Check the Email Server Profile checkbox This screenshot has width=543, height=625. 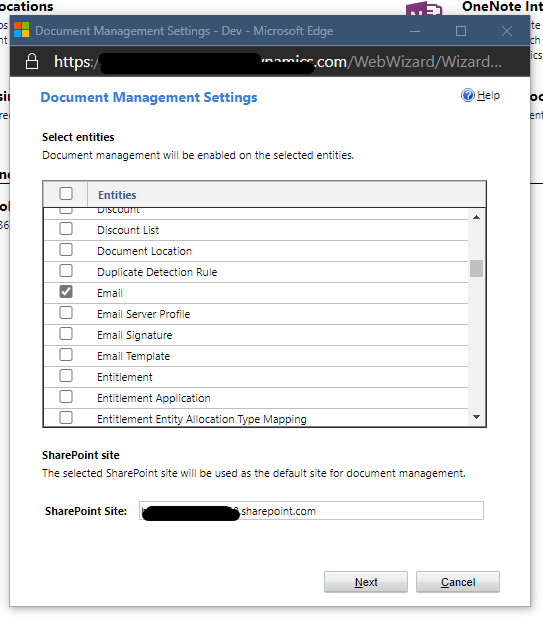click(x=66, y=313)
